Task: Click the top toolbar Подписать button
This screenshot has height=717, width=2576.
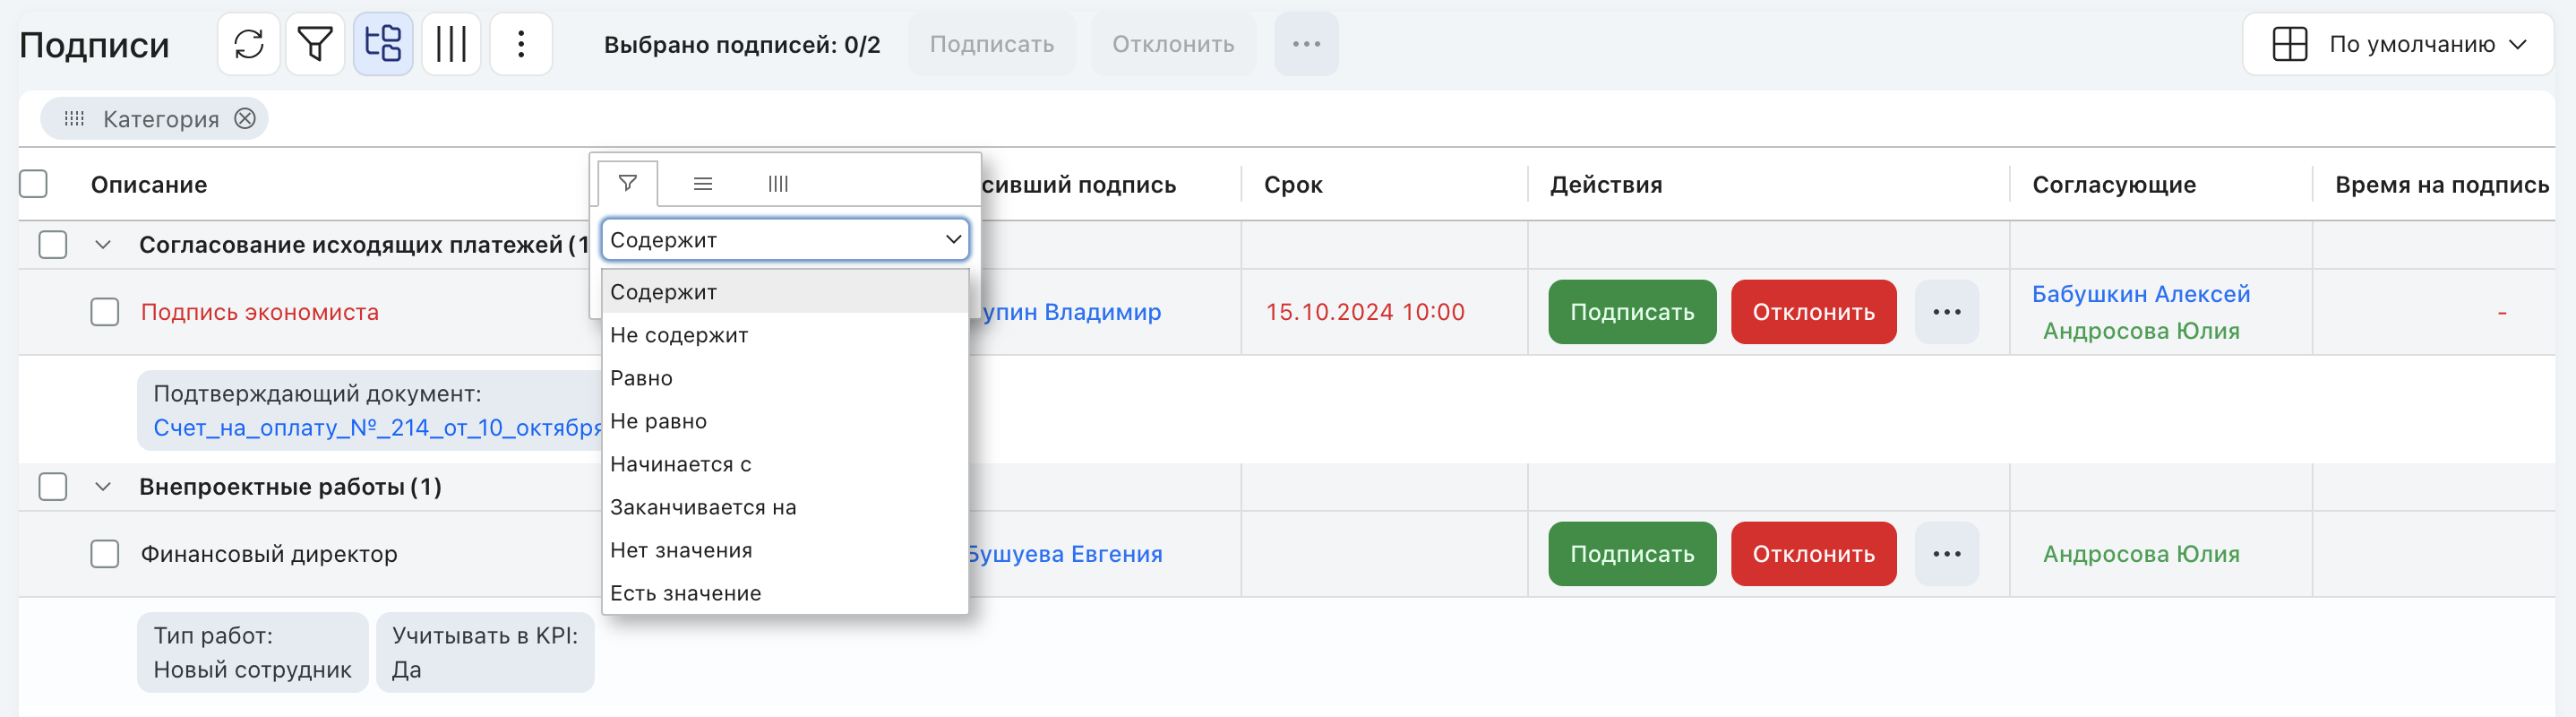Action: (x=992, y=44)
